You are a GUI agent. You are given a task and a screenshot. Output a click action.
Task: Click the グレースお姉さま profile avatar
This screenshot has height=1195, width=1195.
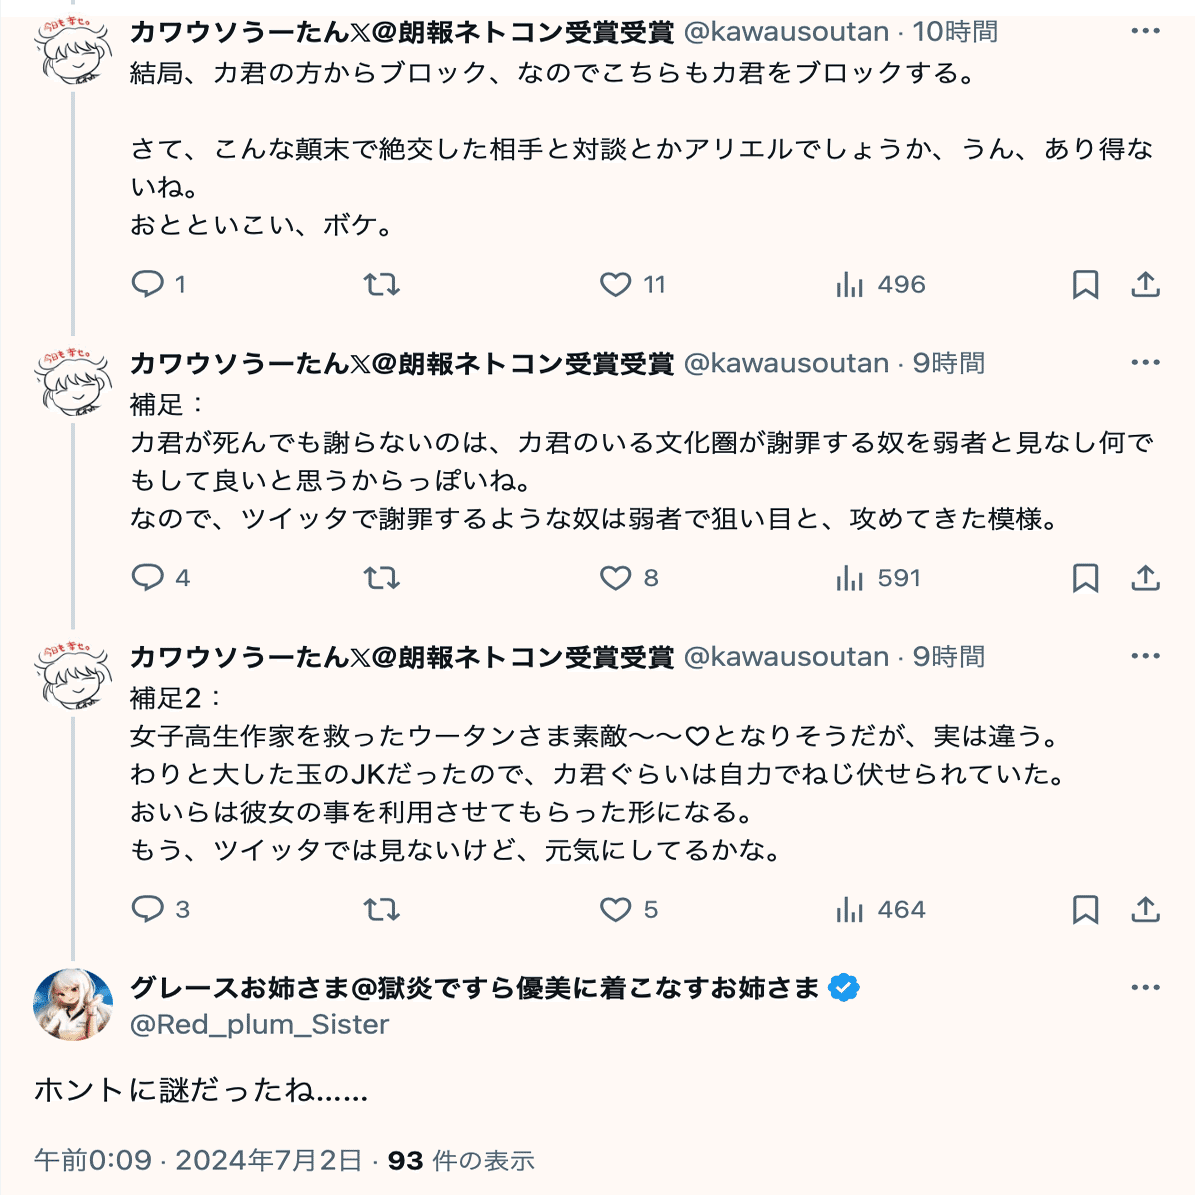pos(72,1005)
